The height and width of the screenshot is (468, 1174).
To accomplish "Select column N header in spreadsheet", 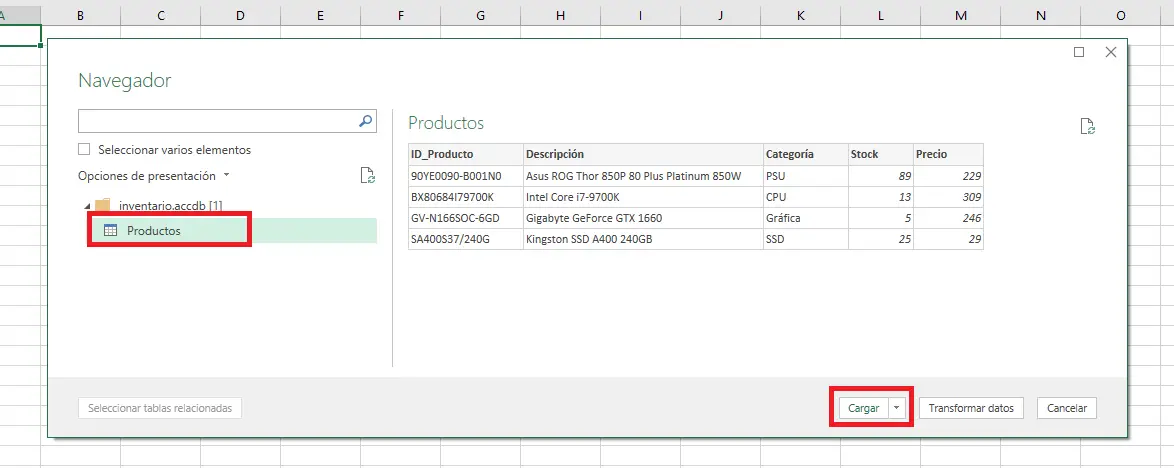I will 1040,15.
